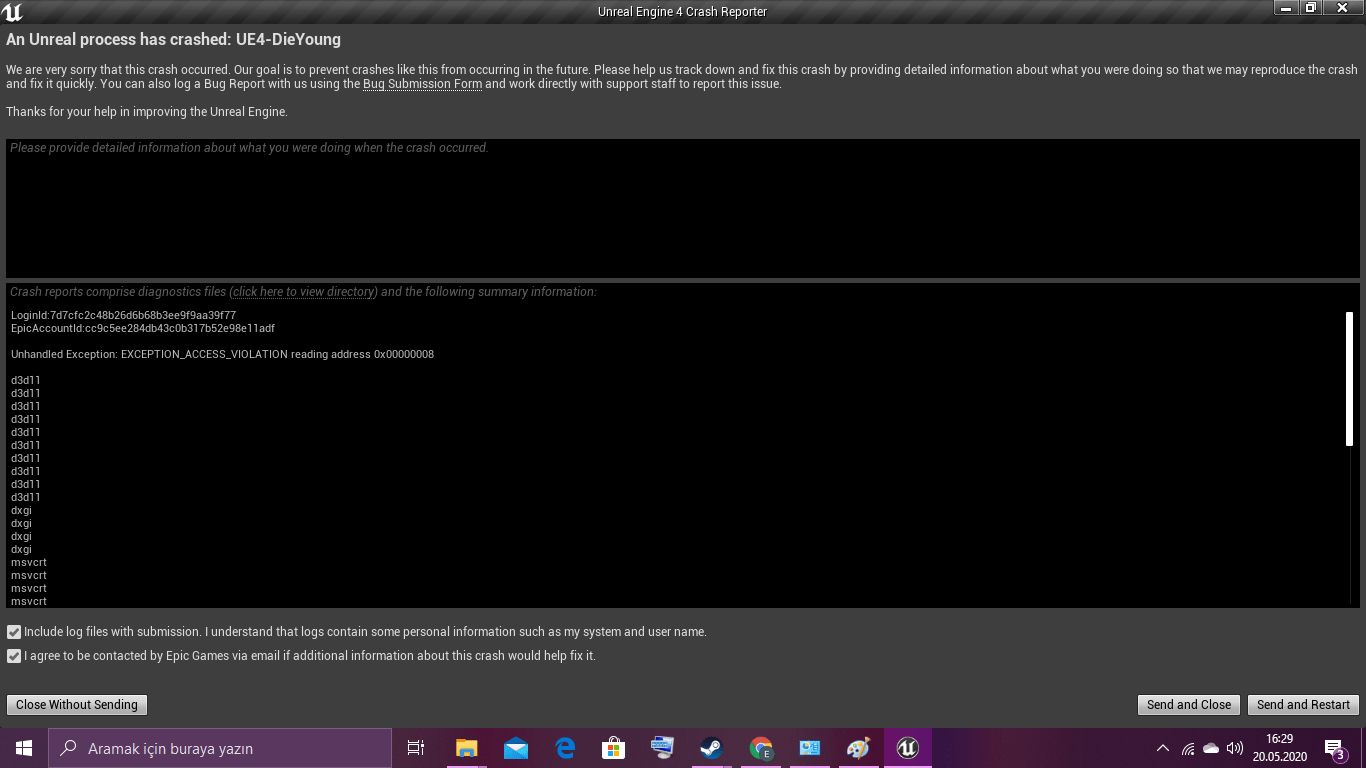Click the Unhandled Exception ACCESS_VIOLATION line

pos(222,354)
